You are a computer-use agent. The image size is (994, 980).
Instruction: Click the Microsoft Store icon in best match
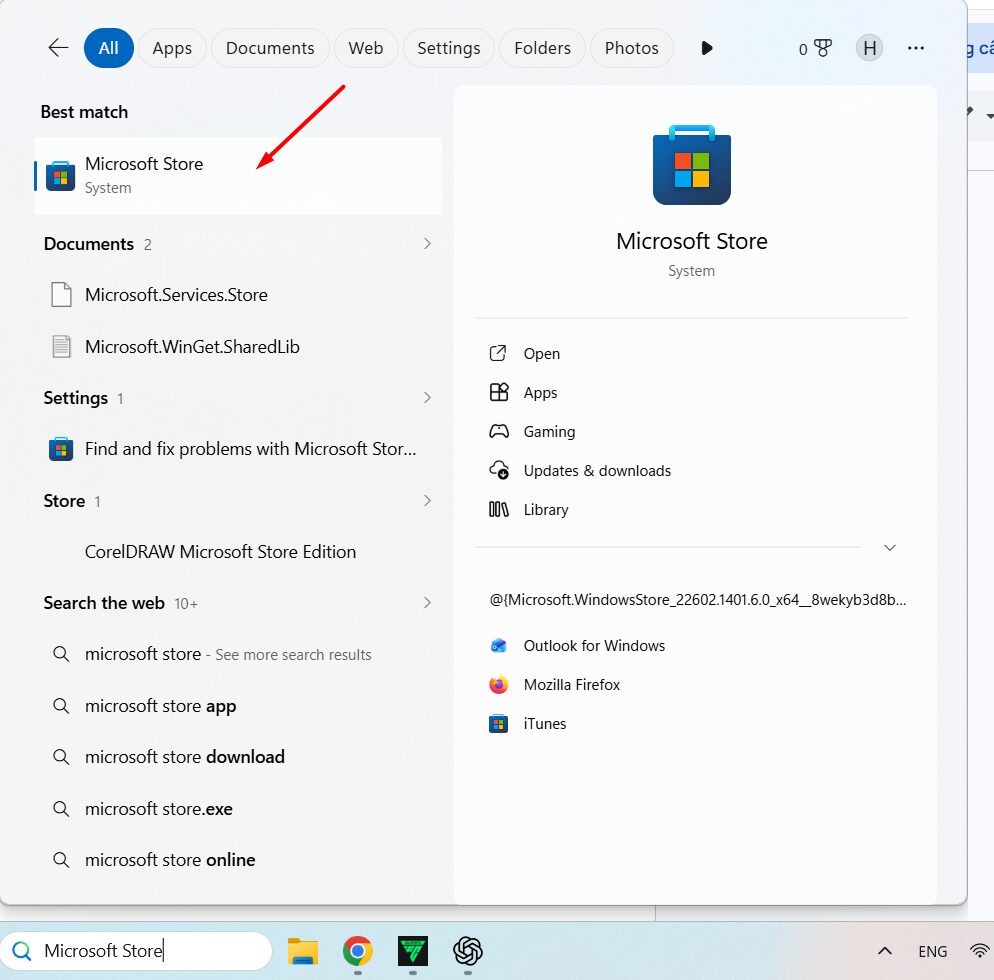[x=61, y=176]
